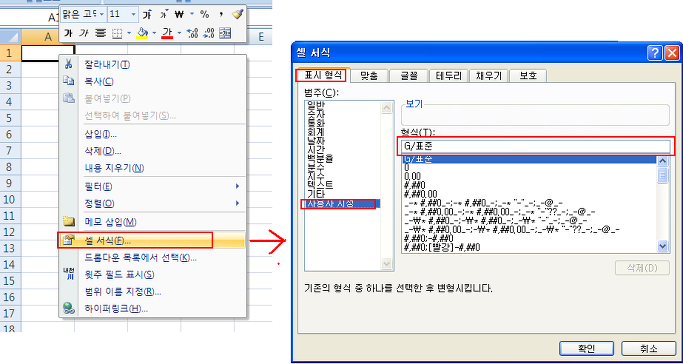Expand the 필터(E) submenu arrow
Viewport: 683px width, 364px height.
pyautogui.click(x=237, y=186)
